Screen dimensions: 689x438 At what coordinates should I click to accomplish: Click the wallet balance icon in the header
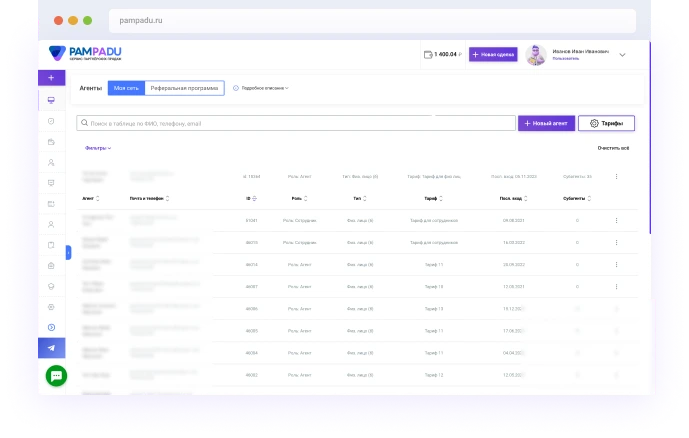[428, 55]
